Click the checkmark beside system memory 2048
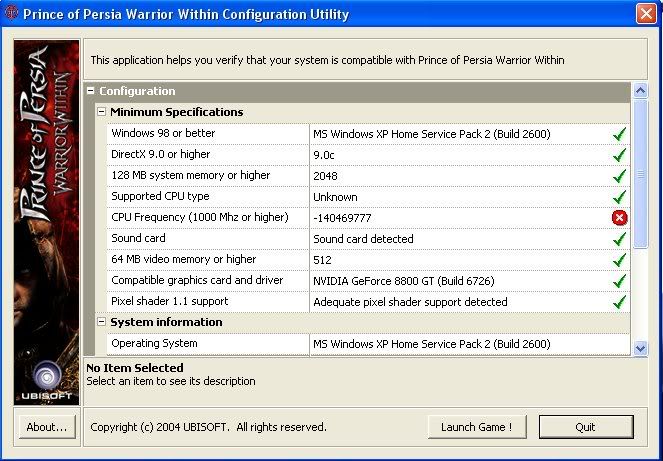The width and height of the screenshot is (663, 461). [x=619, y=176]
